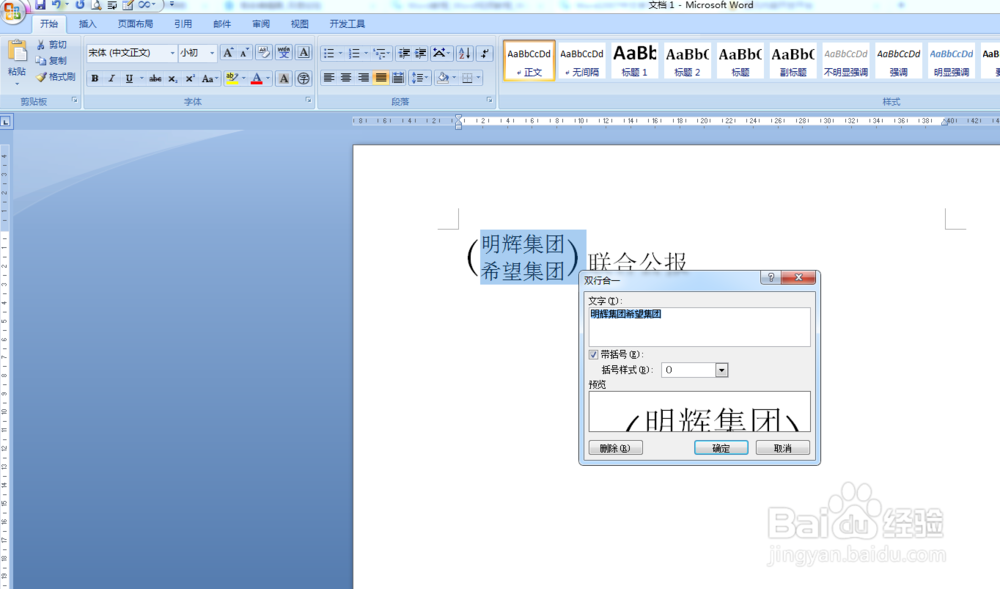Toggle character shading
The image size is (1000, 589).
tap(284, 78)
